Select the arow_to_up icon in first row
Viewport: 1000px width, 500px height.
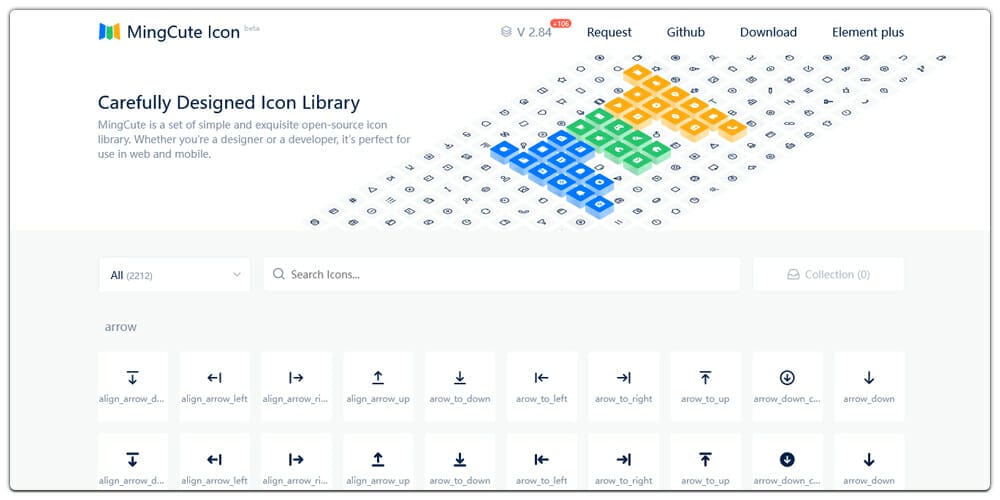click(705, 378)
